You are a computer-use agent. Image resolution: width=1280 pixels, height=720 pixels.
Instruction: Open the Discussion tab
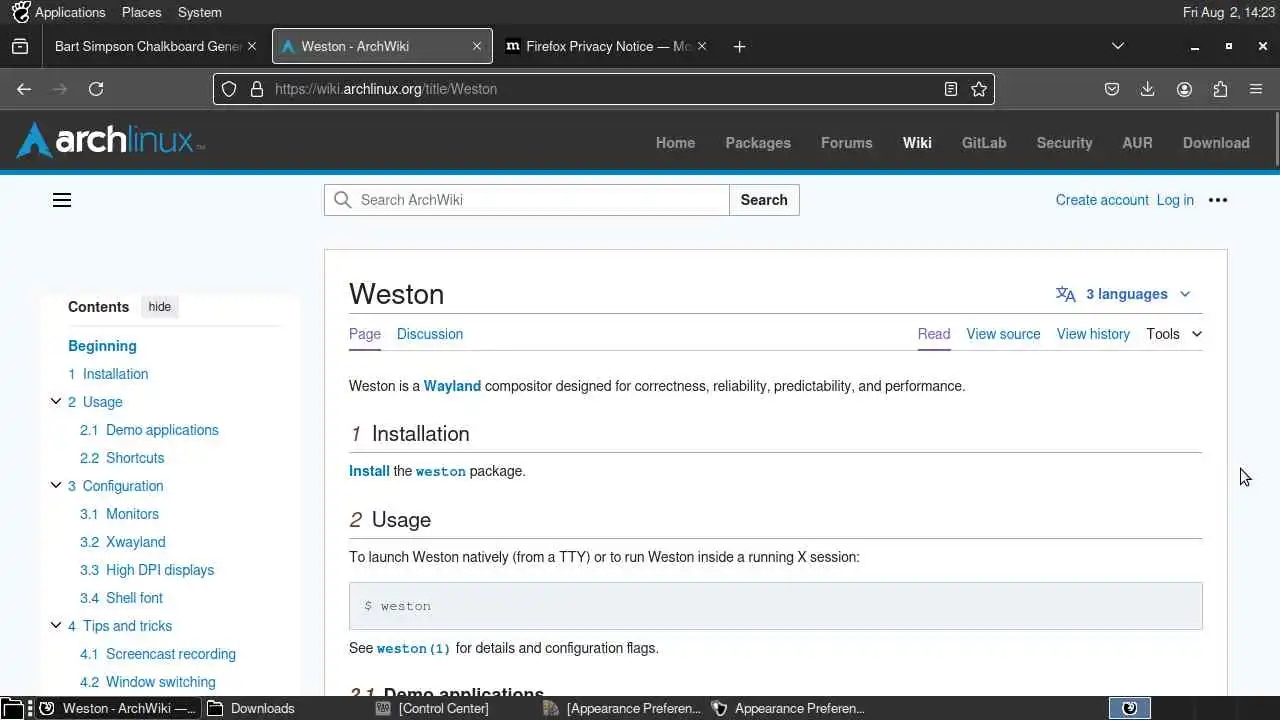[x=430, y=334]
